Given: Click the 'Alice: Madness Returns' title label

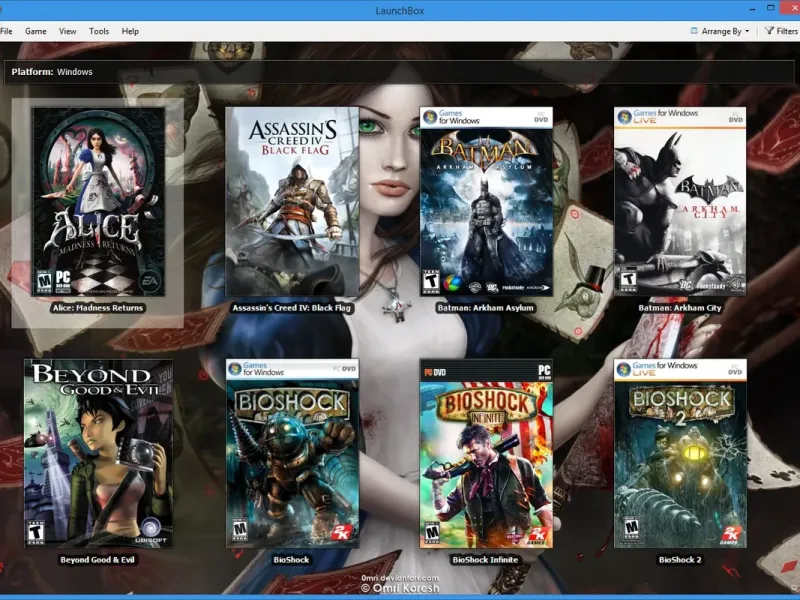Looking at the screenshot, I should [98, 308].
